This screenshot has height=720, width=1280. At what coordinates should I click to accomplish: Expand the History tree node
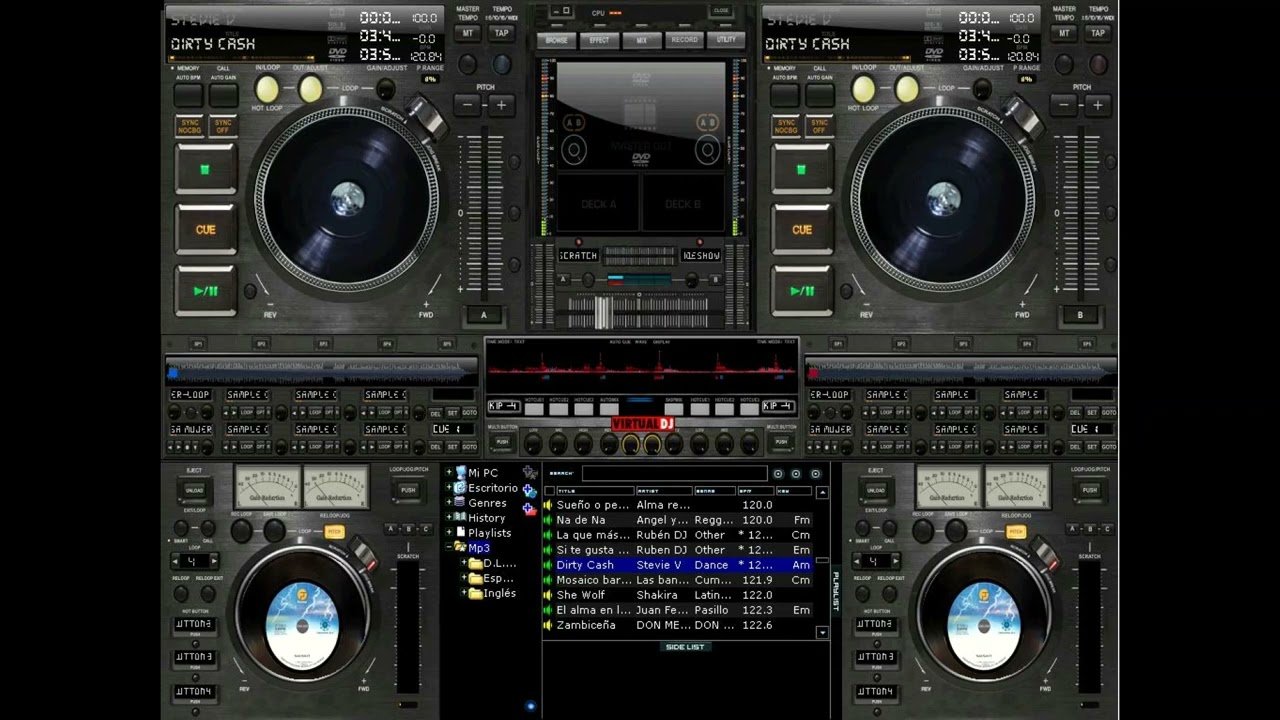tap(449, 518)
